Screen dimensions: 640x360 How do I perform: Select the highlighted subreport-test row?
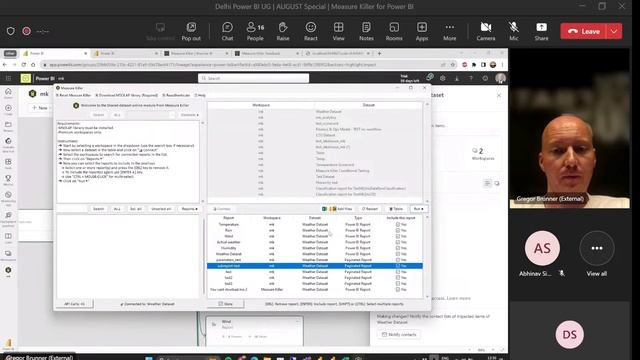(315, 266)
